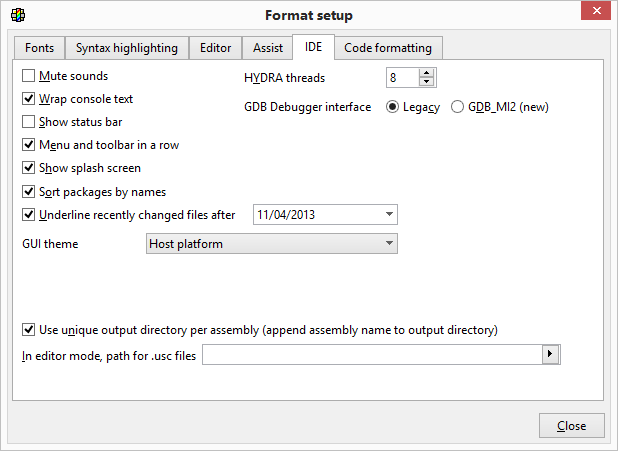618x451 pixels.
Task: Expand the underline date dropdown
Action: point(387,215)
